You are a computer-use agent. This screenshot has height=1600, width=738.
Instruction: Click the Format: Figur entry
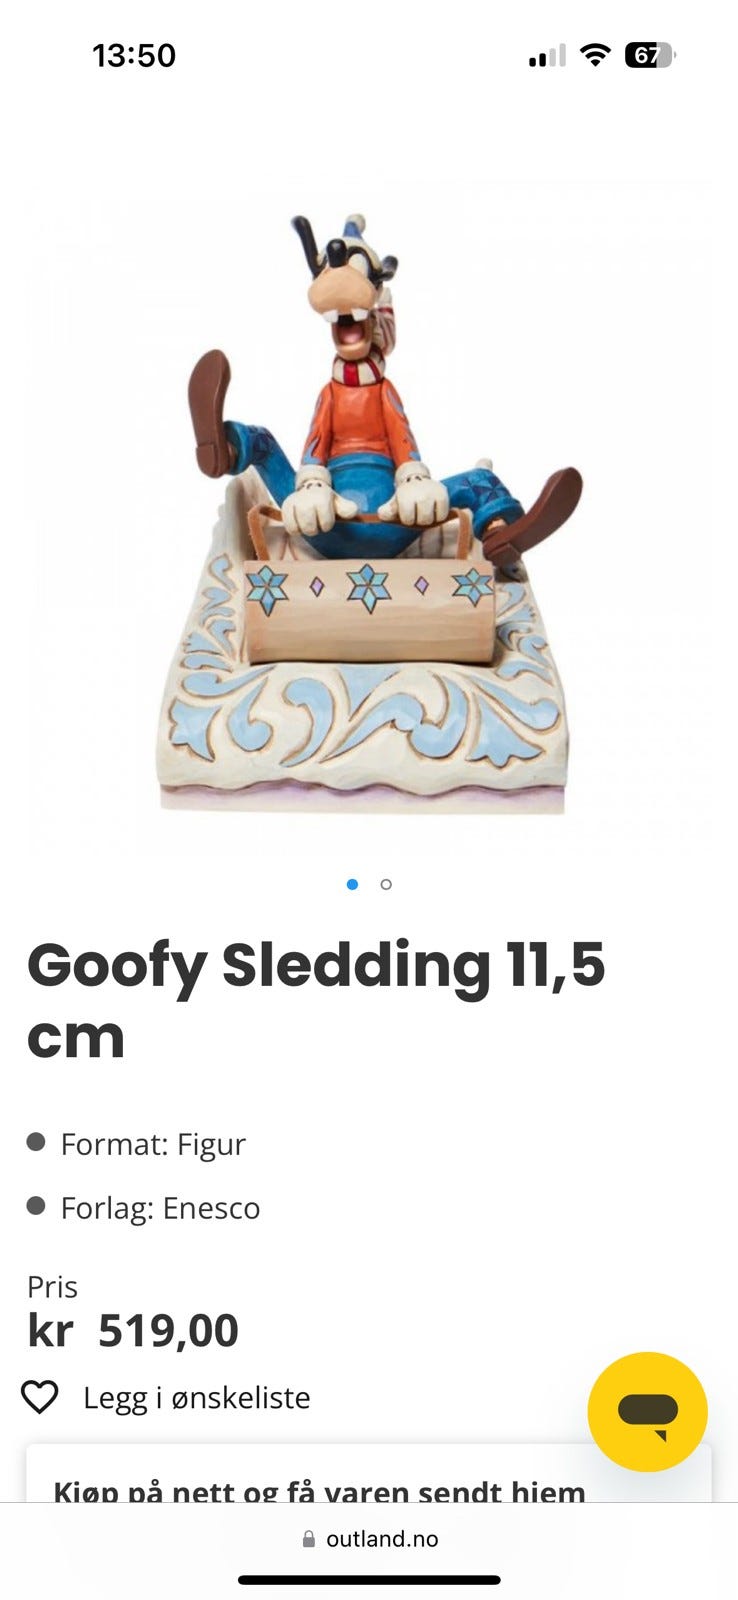pyautogui.click(x=153, y=1143)
